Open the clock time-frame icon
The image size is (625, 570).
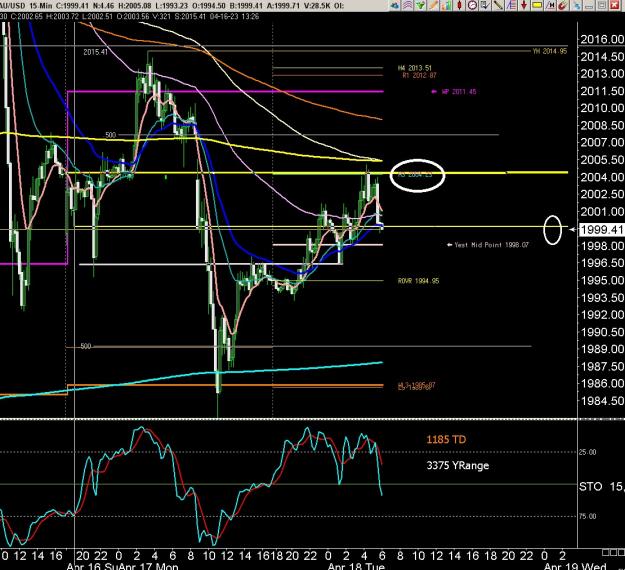[472, 6]
